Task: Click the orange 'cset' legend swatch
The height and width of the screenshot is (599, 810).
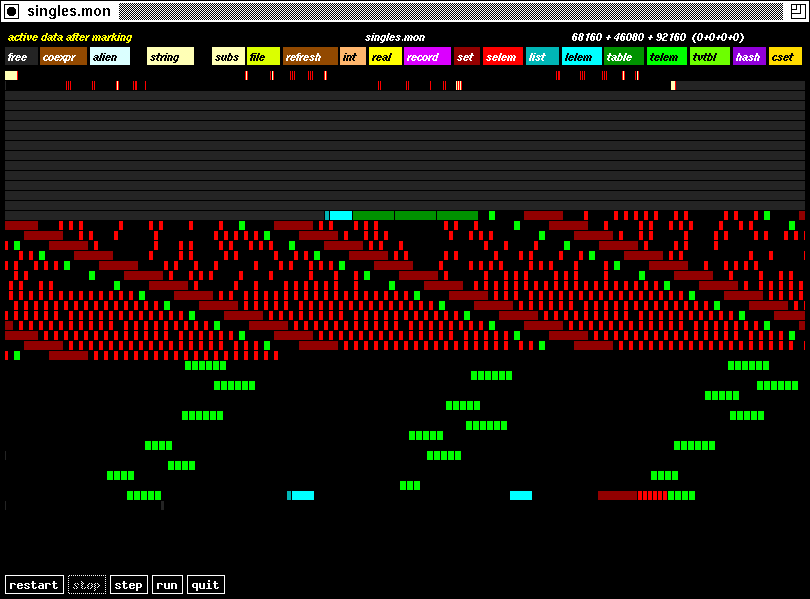Action: (785, 57)
